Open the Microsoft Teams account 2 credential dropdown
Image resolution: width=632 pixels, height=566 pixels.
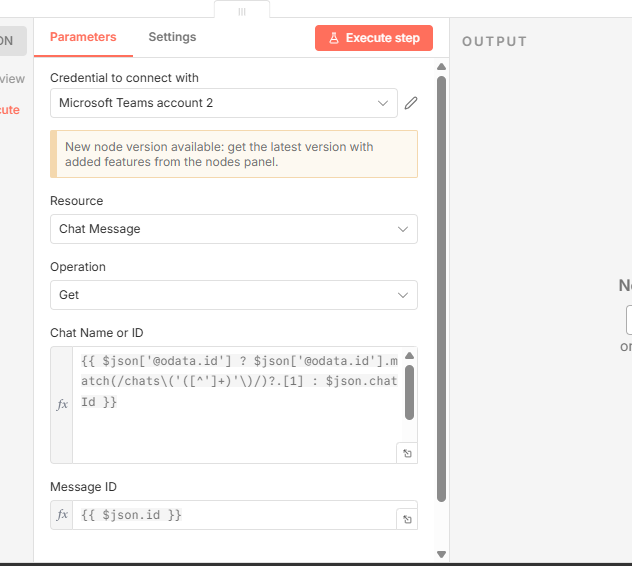tap(223, 103)
